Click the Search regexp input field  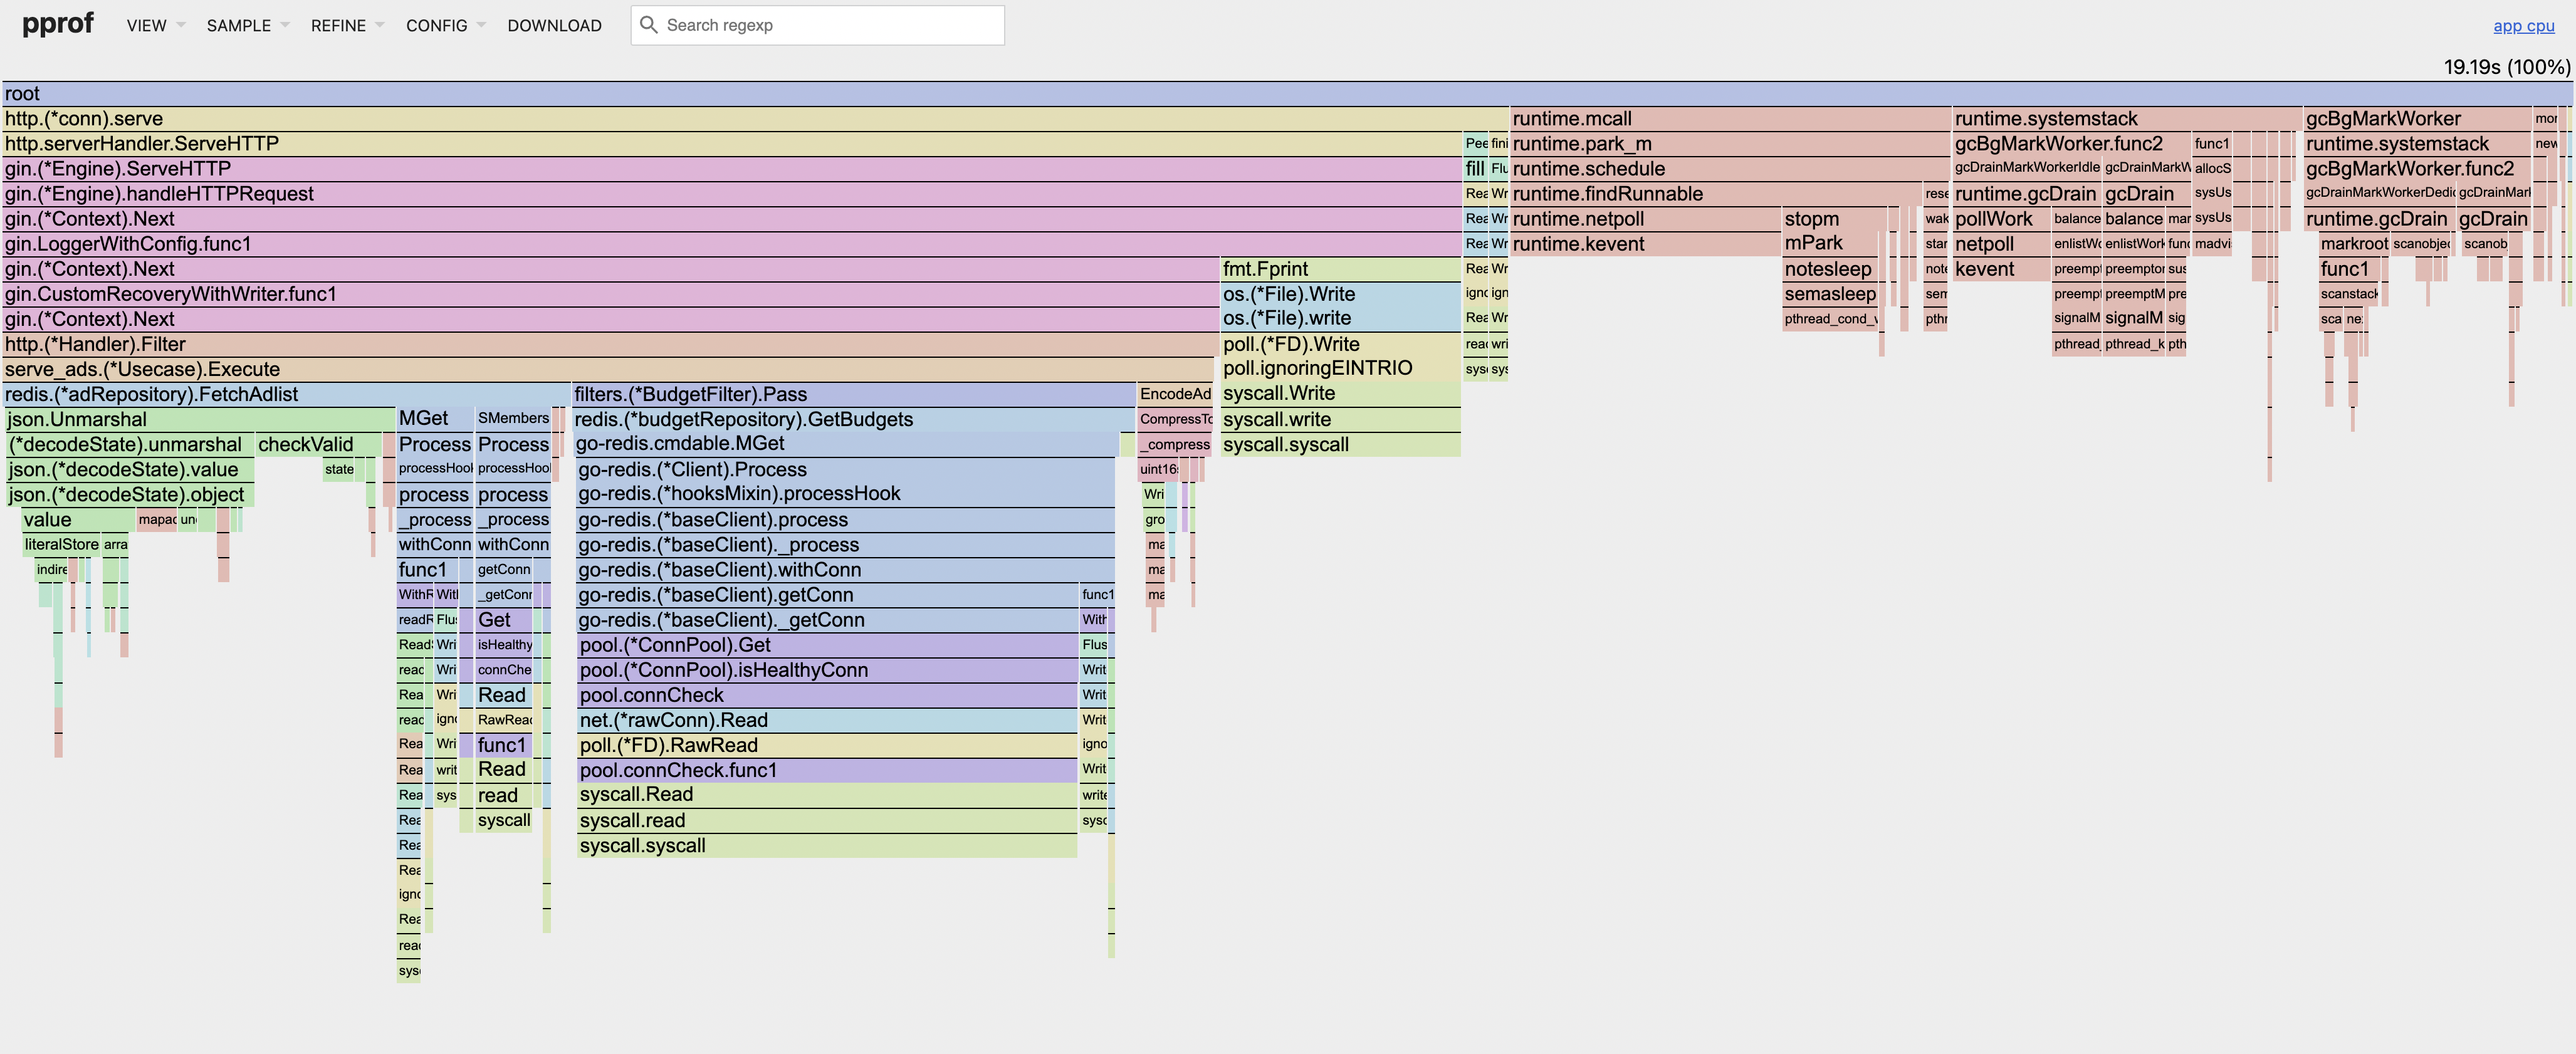click(830, 25)
